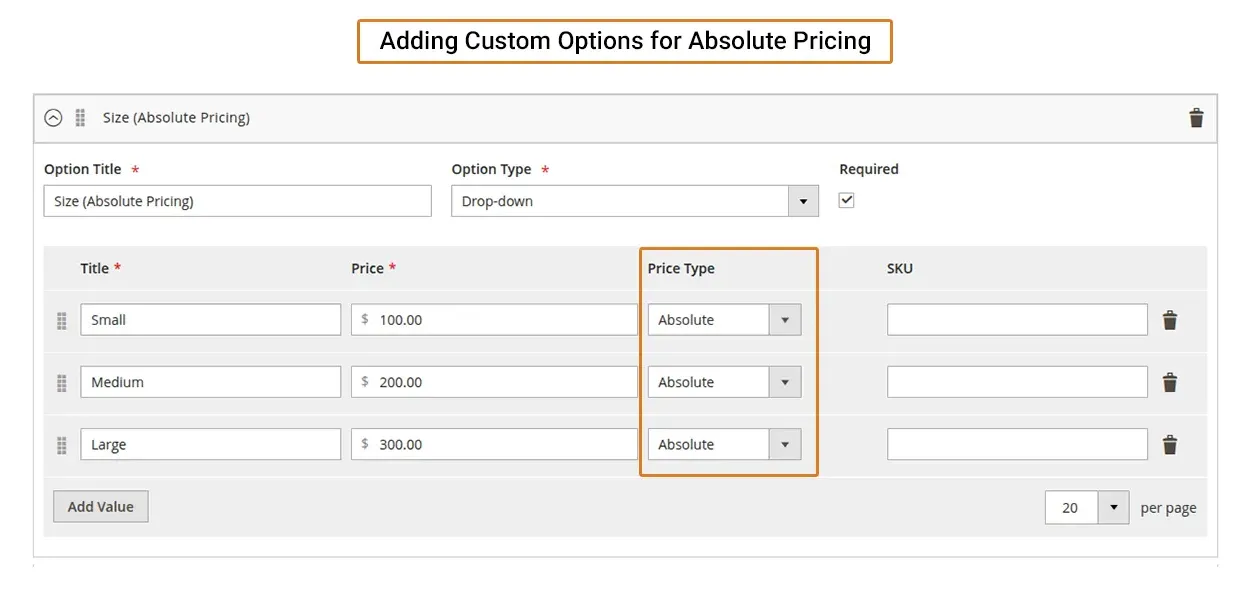
Task: Click the Add Value button
Action: coord(101,507)
